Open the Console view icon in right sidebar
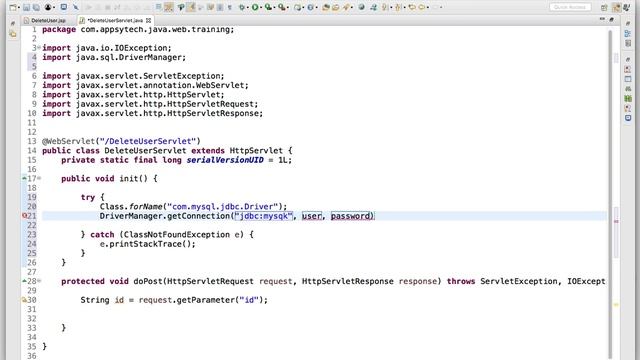This screenshot has width=640, height=360. click(628, 118)
